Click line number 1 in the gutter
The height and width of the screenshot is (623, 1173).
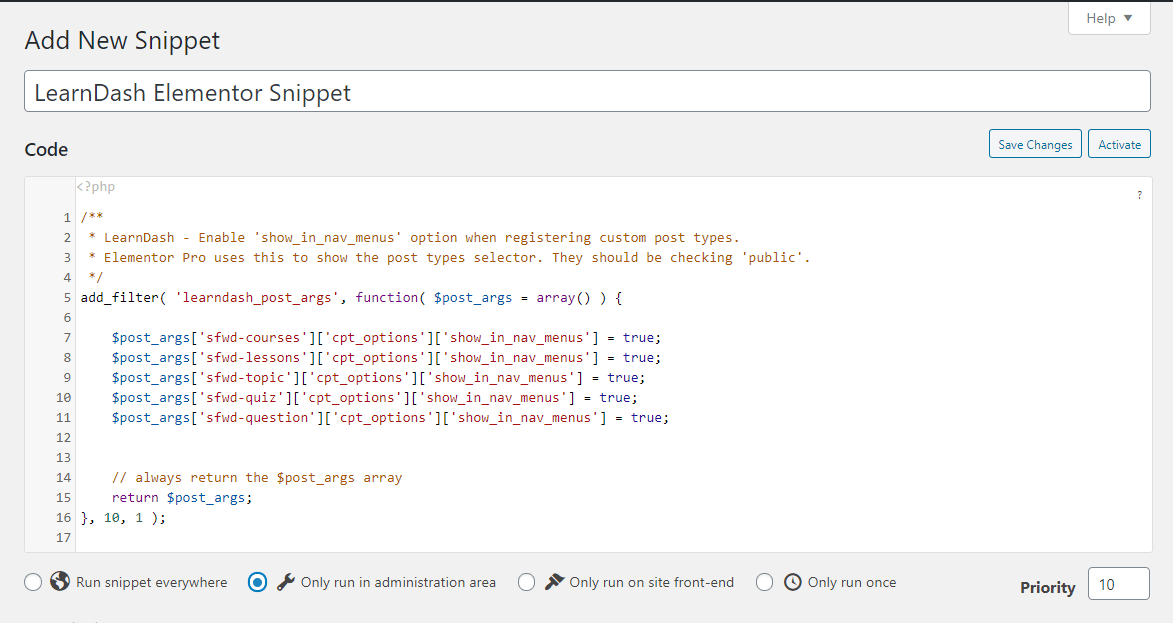[x=67, y=218]
